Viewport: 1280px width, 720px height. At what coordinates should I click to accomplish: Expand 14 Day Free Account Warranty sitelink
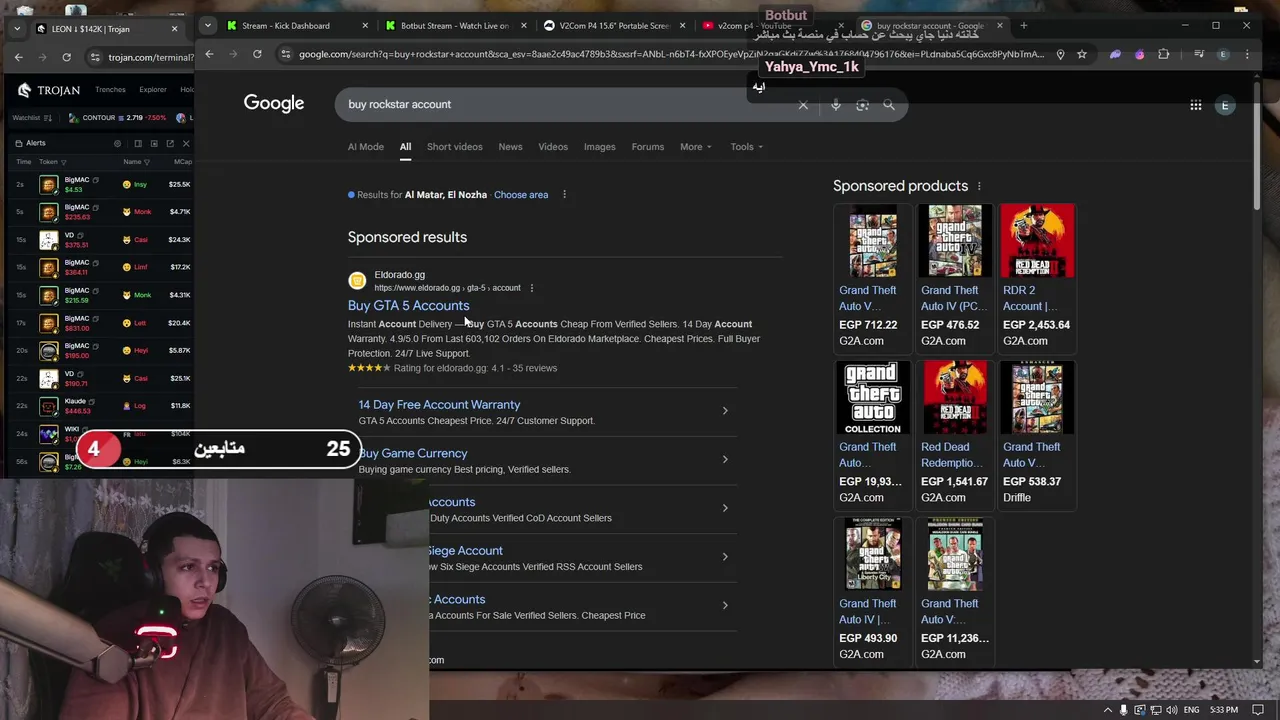[725, 411]
